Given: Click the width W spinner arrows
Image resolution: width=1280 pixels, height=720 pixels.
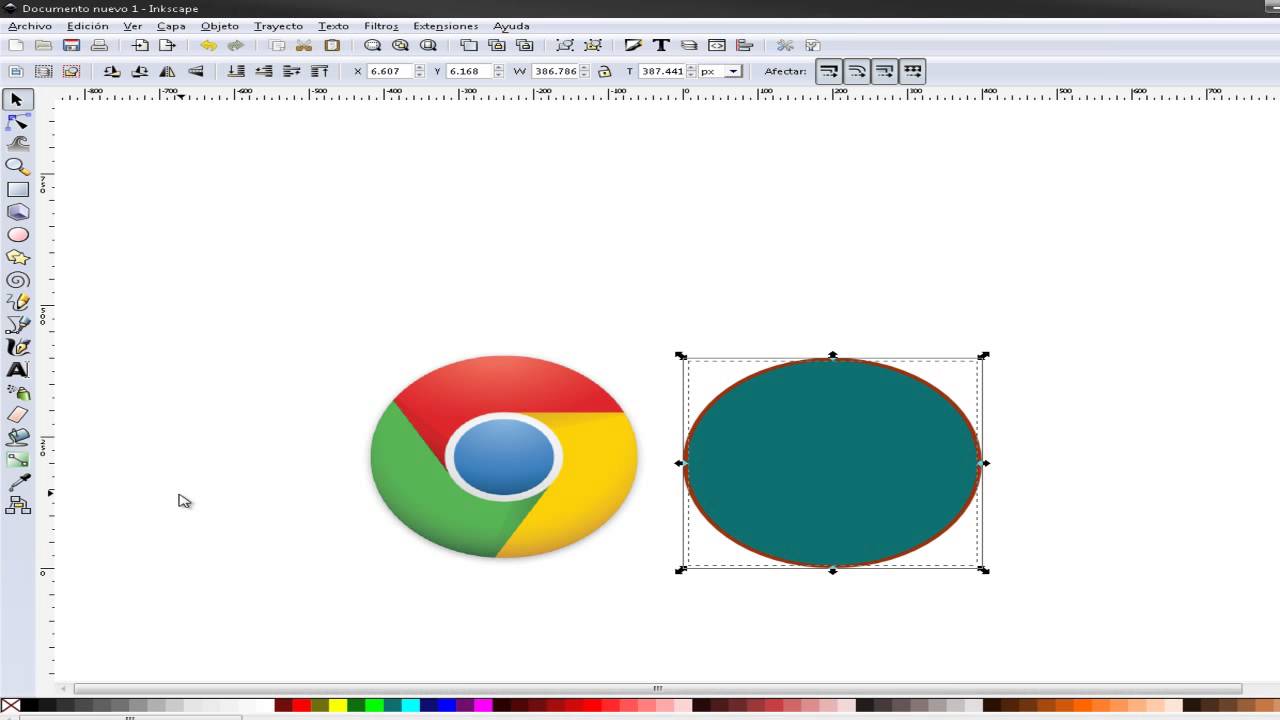Looking at the screenshot, I should [586, 71].
